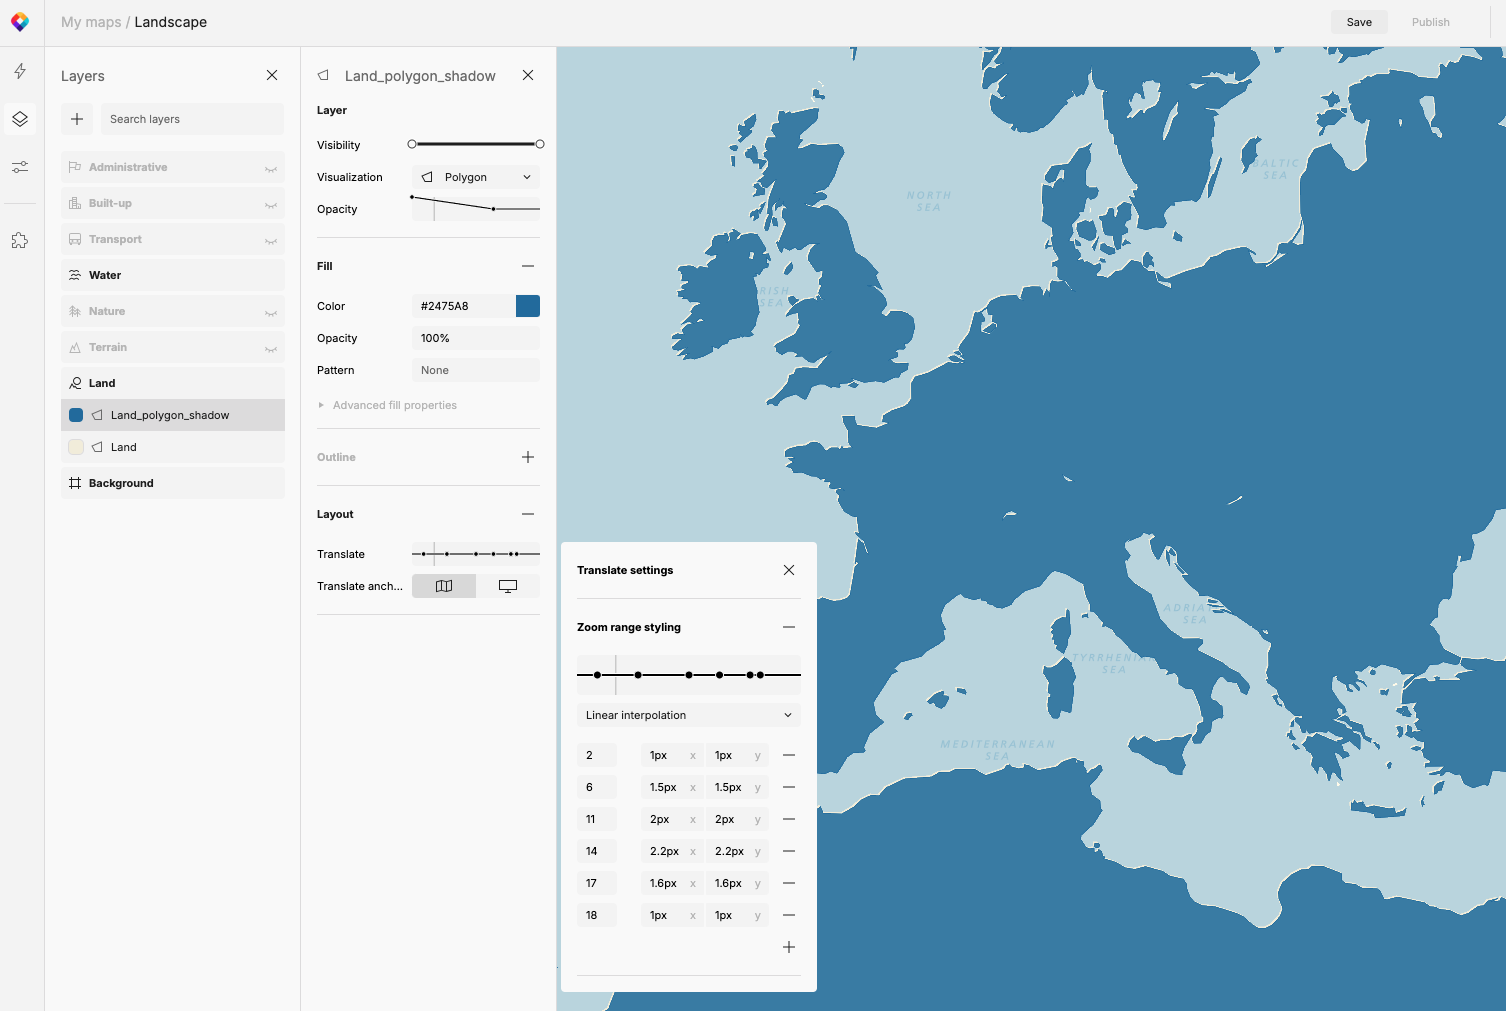The image size is (1506, 1011).
Task: Select the Land layer in the list
Action: pos(124,447)
